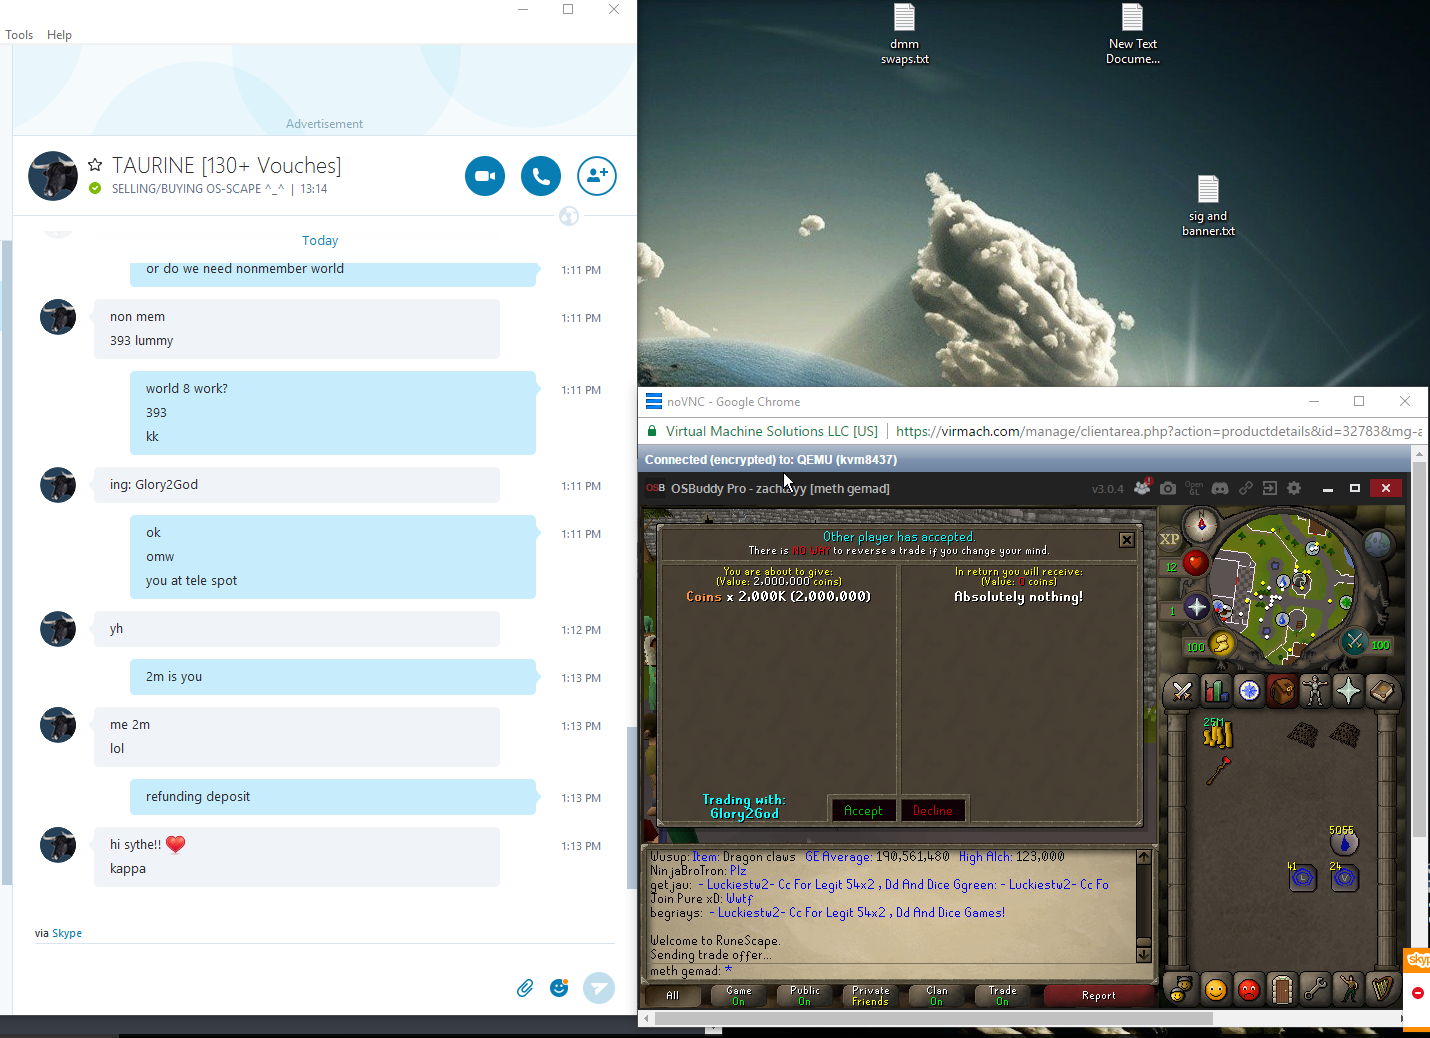
Task: Open the Worn Equipment tab
Action: [1315, 691]
